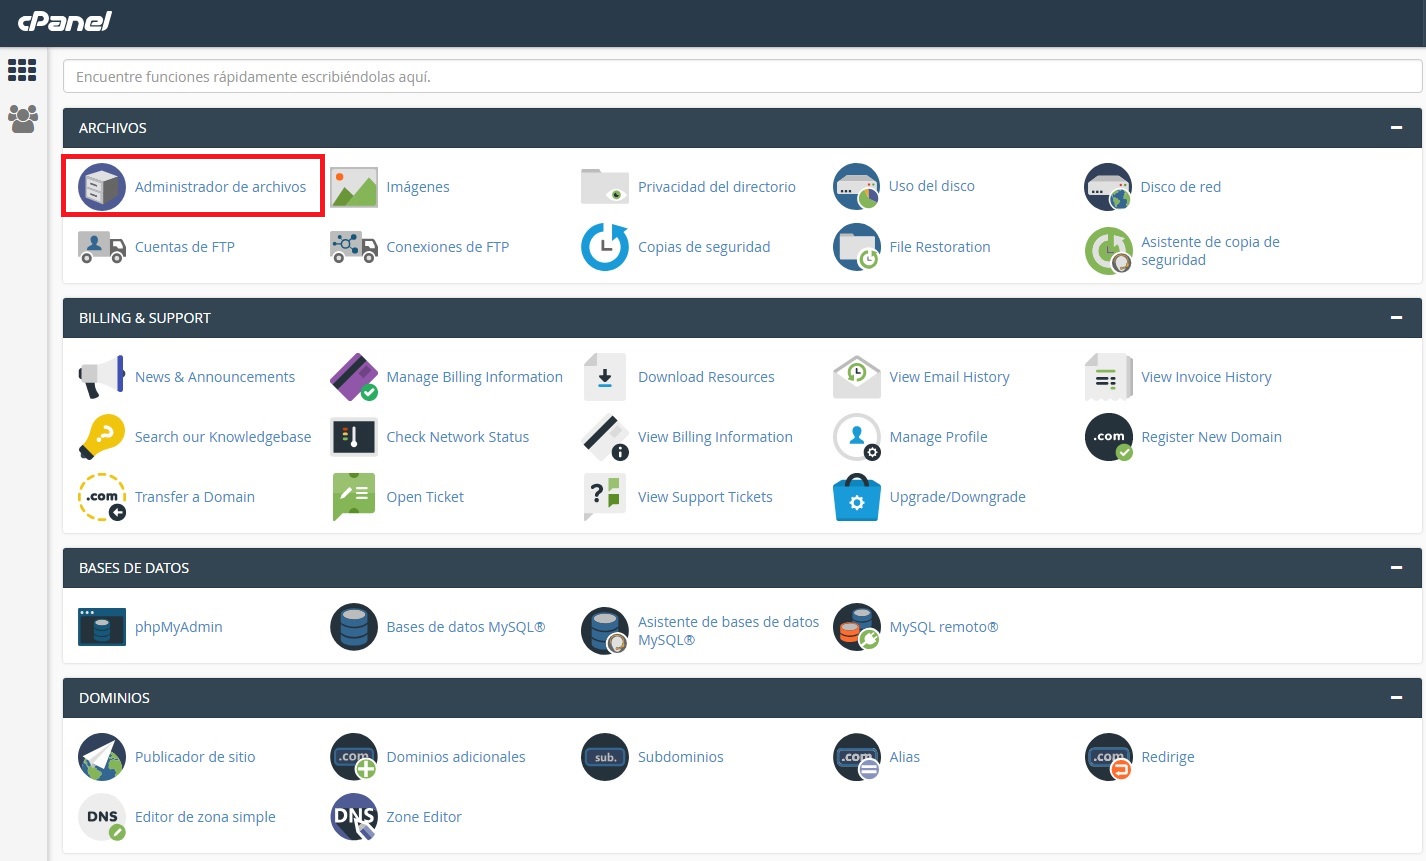This screenshot has height=861, width=1426.
Task: Open the home grid icon in sidebar
Action: (22, 70)
